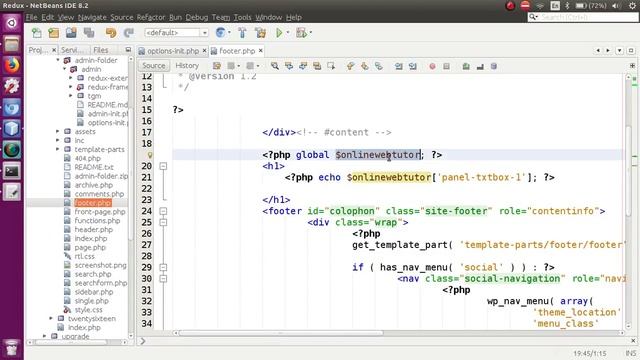
Task: Switch to the Services panel tab
Action: pyautogui.click(x=71, y=50)
